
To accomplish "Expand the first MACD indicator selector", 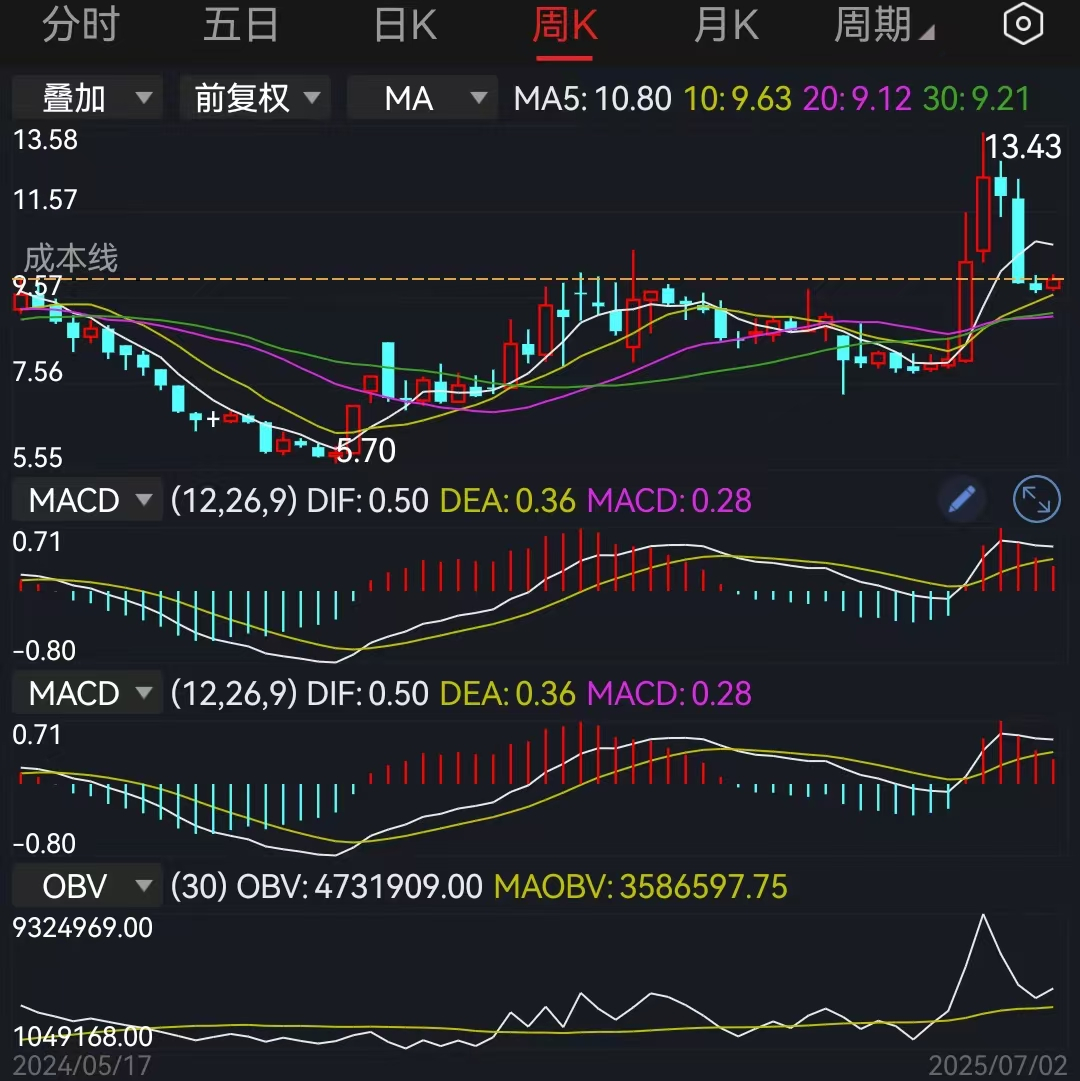I will (86, 500).
